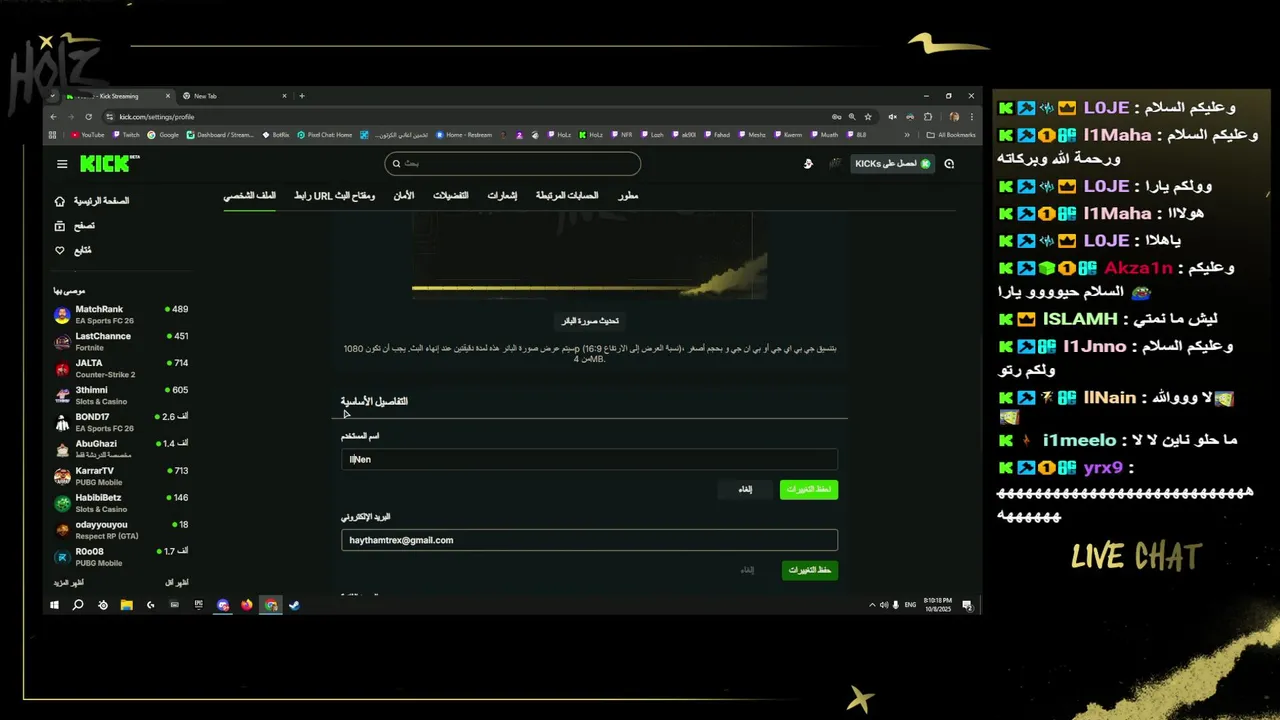1280x720 pixels.
Task: Open Firefox from the taskbar
Action: [x=247, y=605]
